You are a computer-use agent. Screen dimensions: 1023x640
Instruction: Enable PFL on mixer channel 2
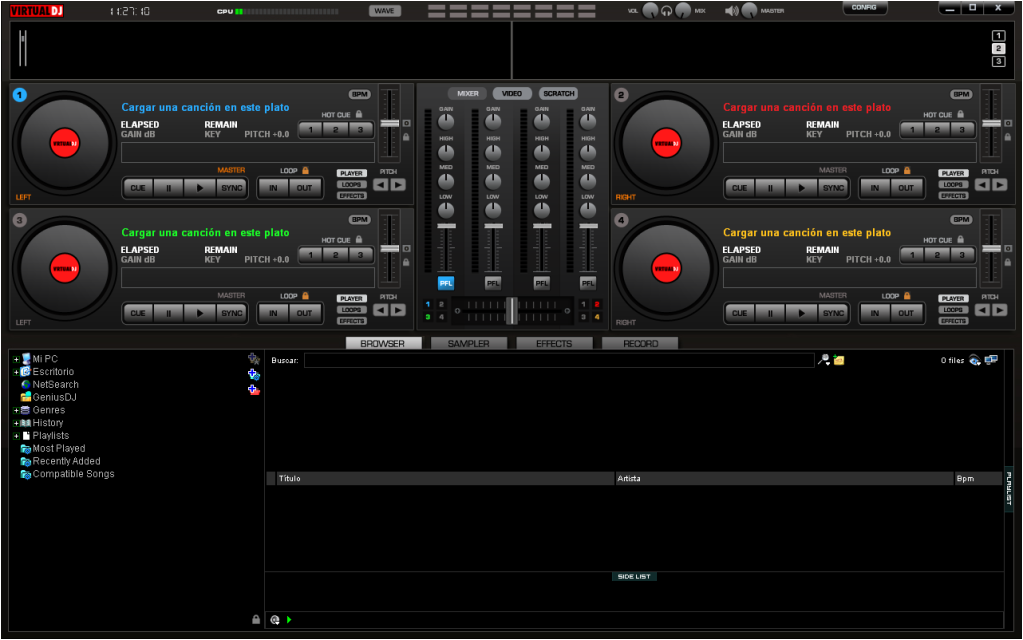(x=493, y=283)
